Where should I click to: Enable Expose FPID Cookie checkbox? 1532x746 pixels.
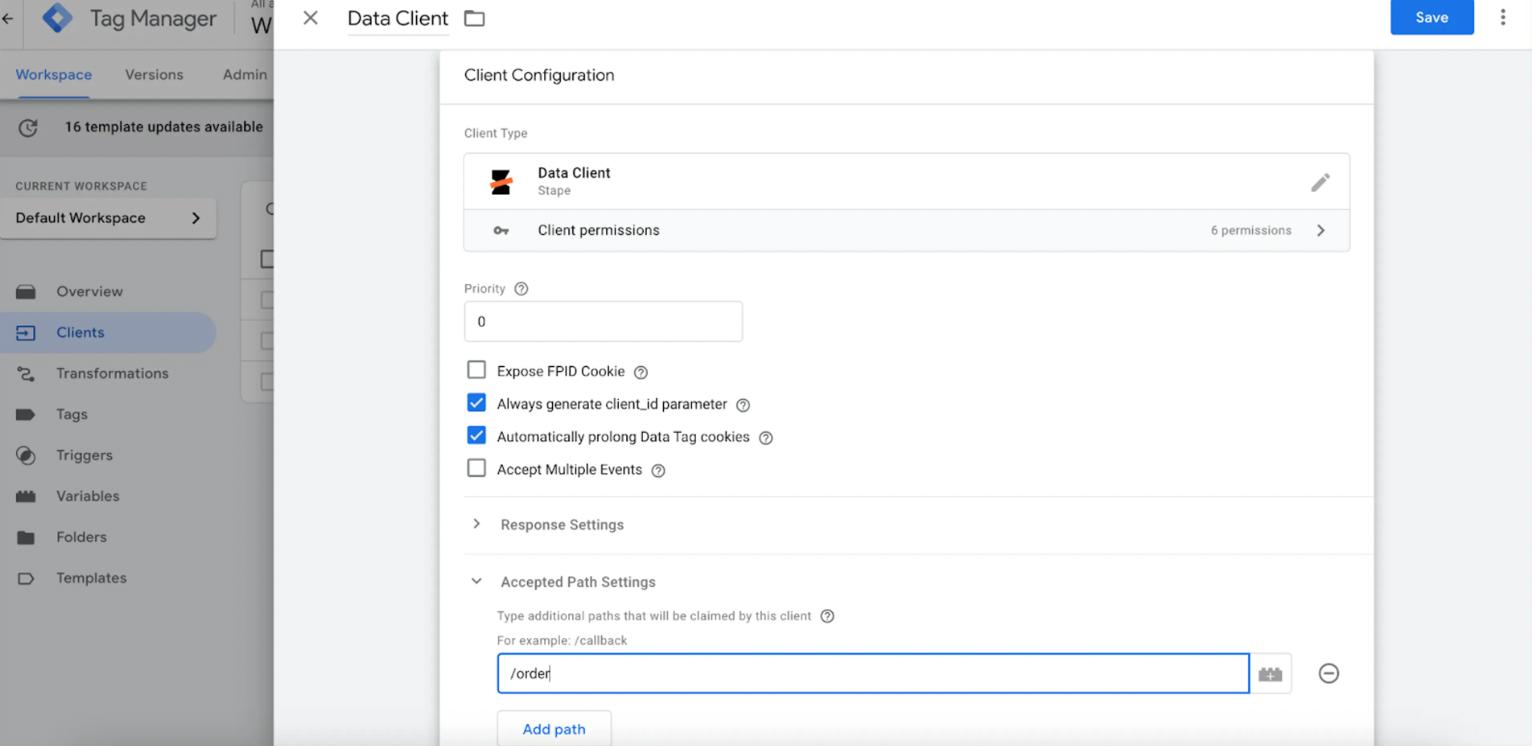click(477, 371)
